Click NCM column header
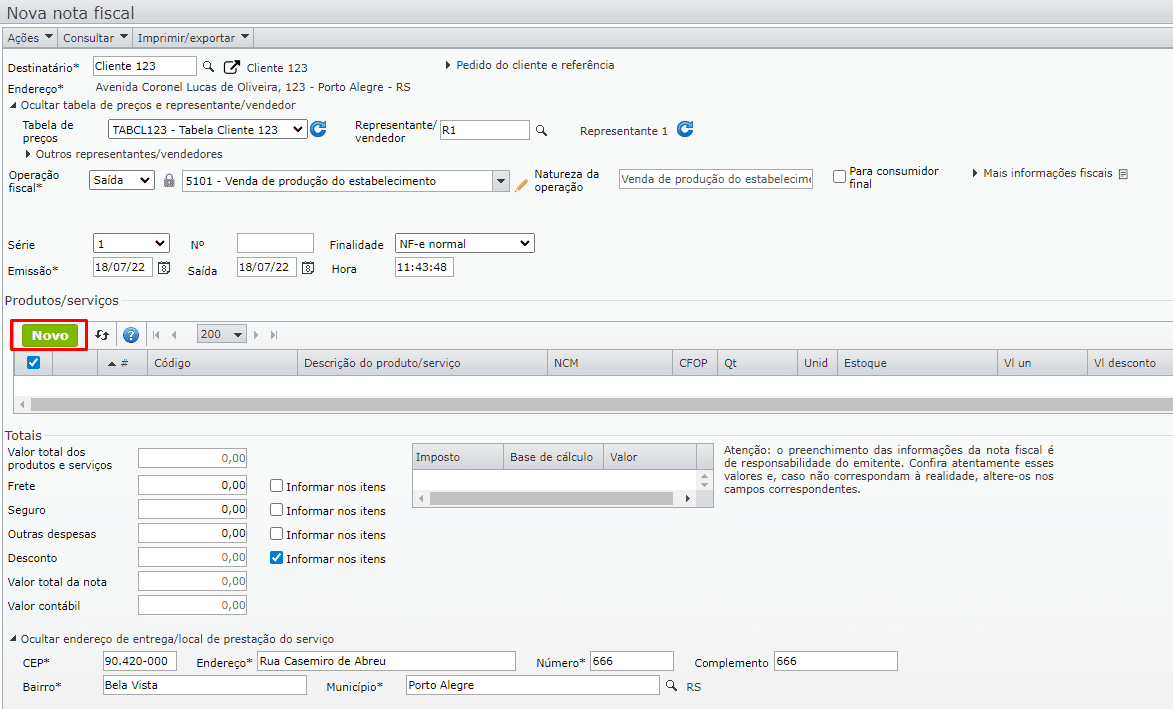This screenshot has height=709, width=1173. coord(610,363)
